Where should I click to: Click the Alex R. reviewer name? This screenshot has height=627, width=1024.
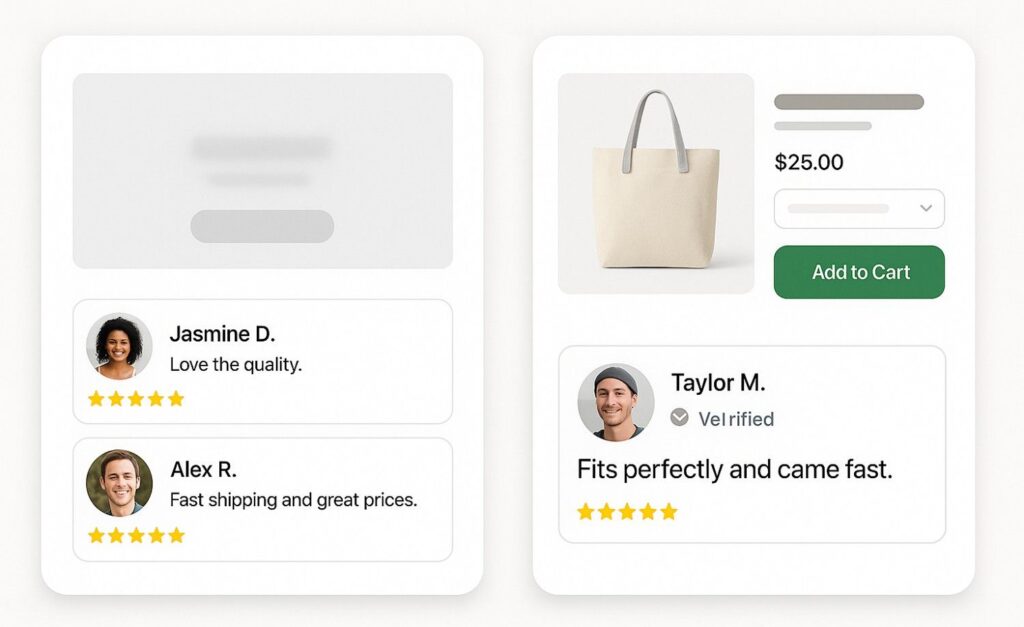[x=203, y=469]
